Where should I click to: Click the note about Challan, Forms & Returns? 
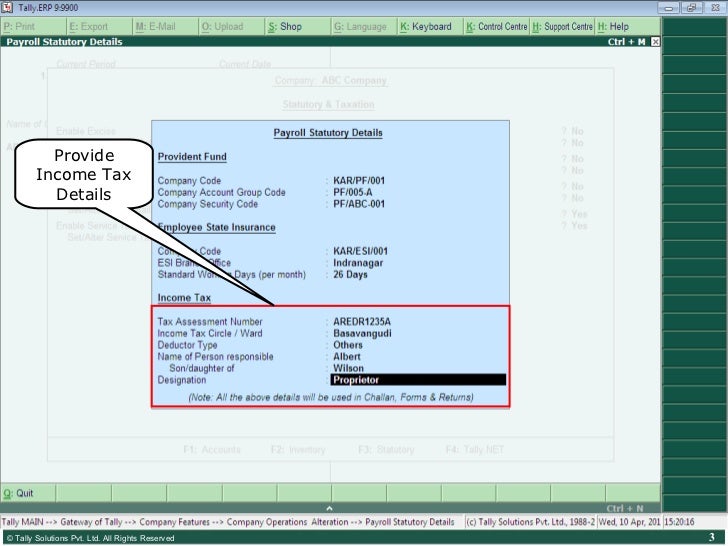coord(331,397)
